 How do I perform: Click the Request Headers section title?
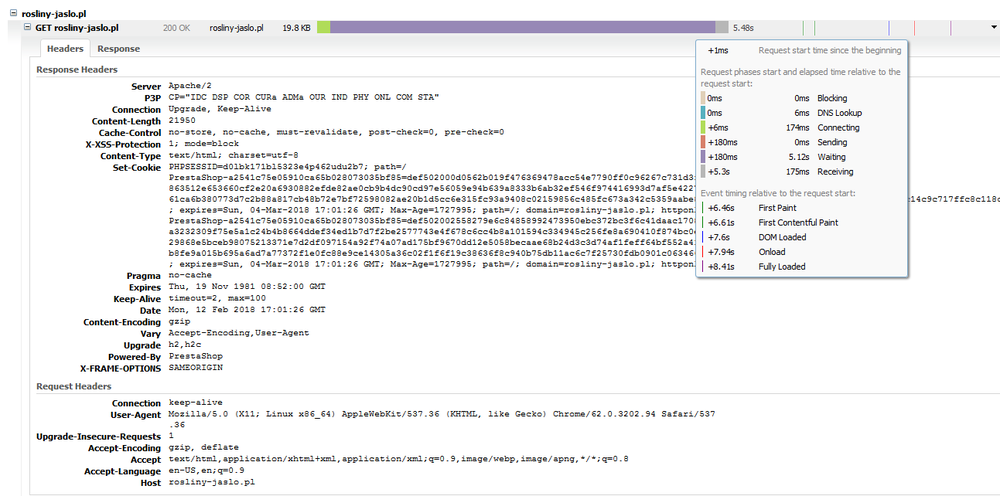coord(74,386)
